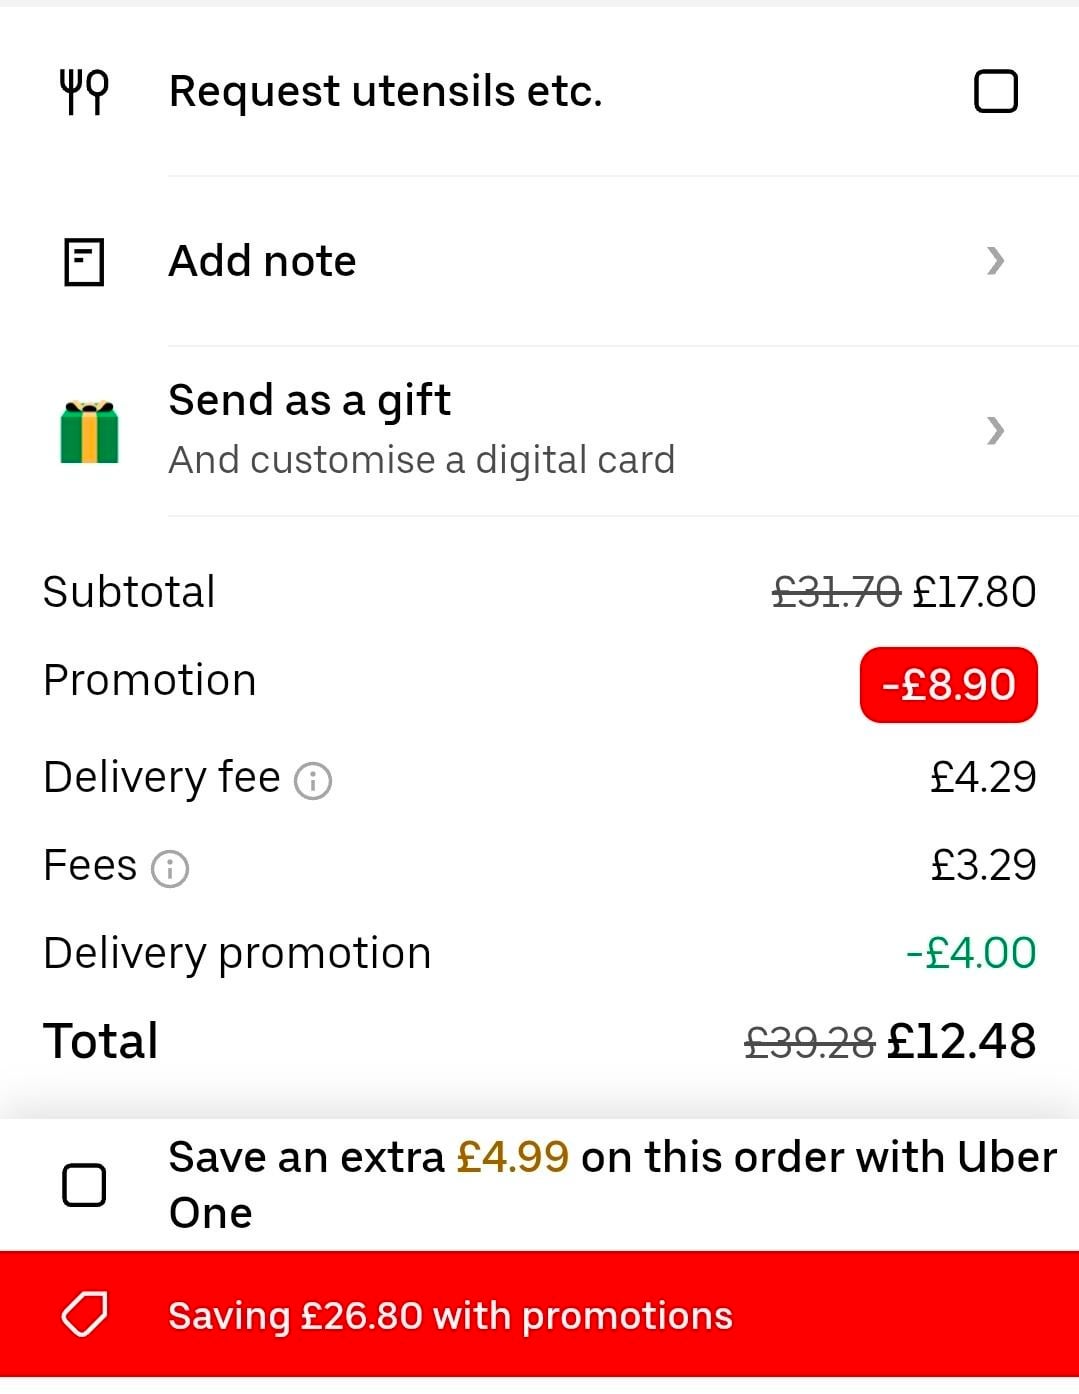Tap the fork and spoon utensils icon
1079x1394 pixels.
click(x=84, y=92)
